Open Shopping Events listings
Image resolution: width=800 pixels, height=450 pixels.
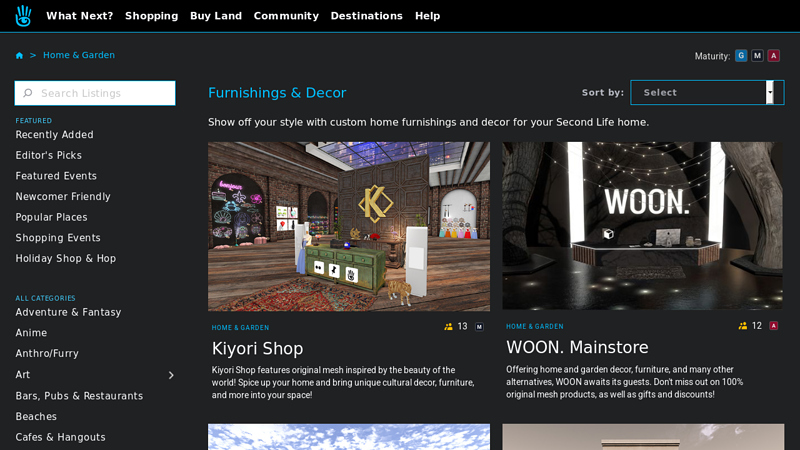pos(58,238)
